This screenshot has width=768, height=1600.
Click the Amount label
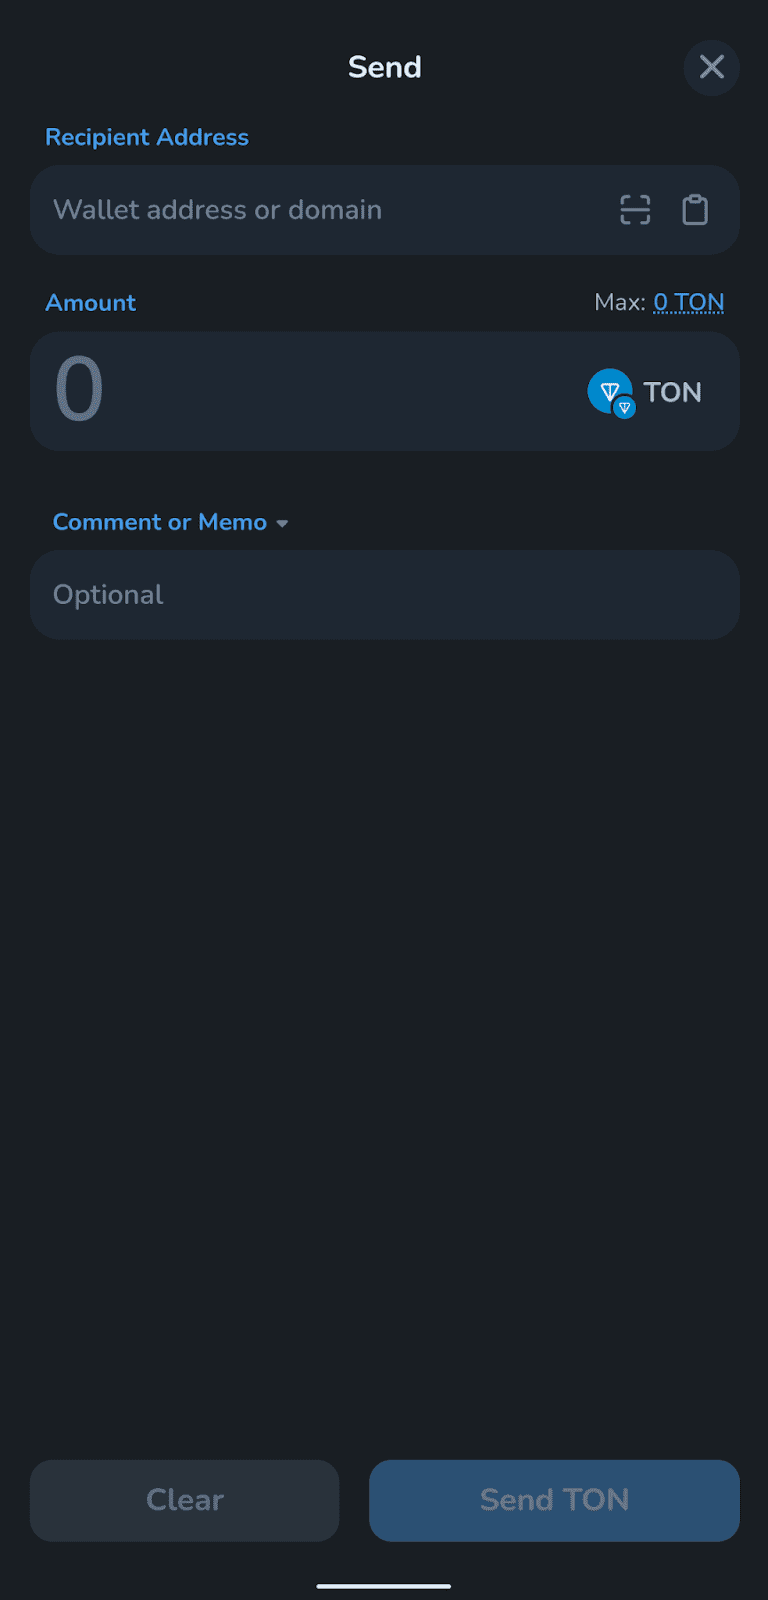[x=90, y=303]
